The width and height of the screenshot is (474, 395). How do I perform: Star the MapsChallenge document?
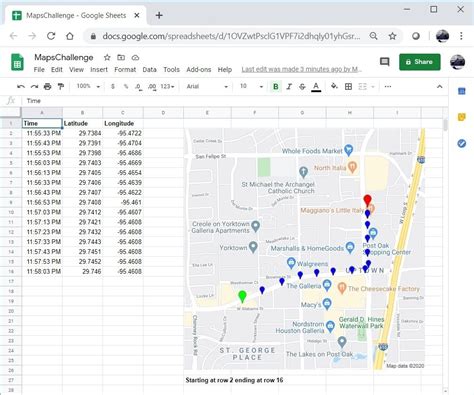pyautogui.click(x=107, y=57)
